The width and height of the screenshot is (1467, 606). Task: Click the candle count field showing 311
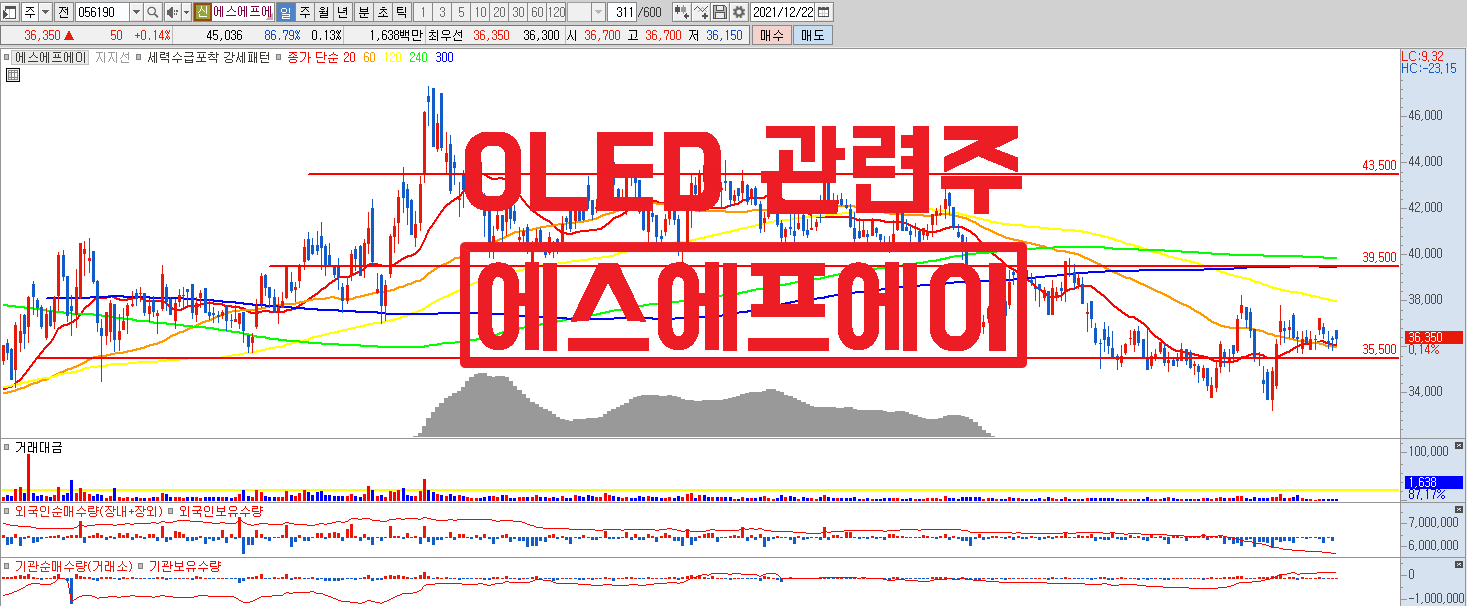[x=622, y=12]
